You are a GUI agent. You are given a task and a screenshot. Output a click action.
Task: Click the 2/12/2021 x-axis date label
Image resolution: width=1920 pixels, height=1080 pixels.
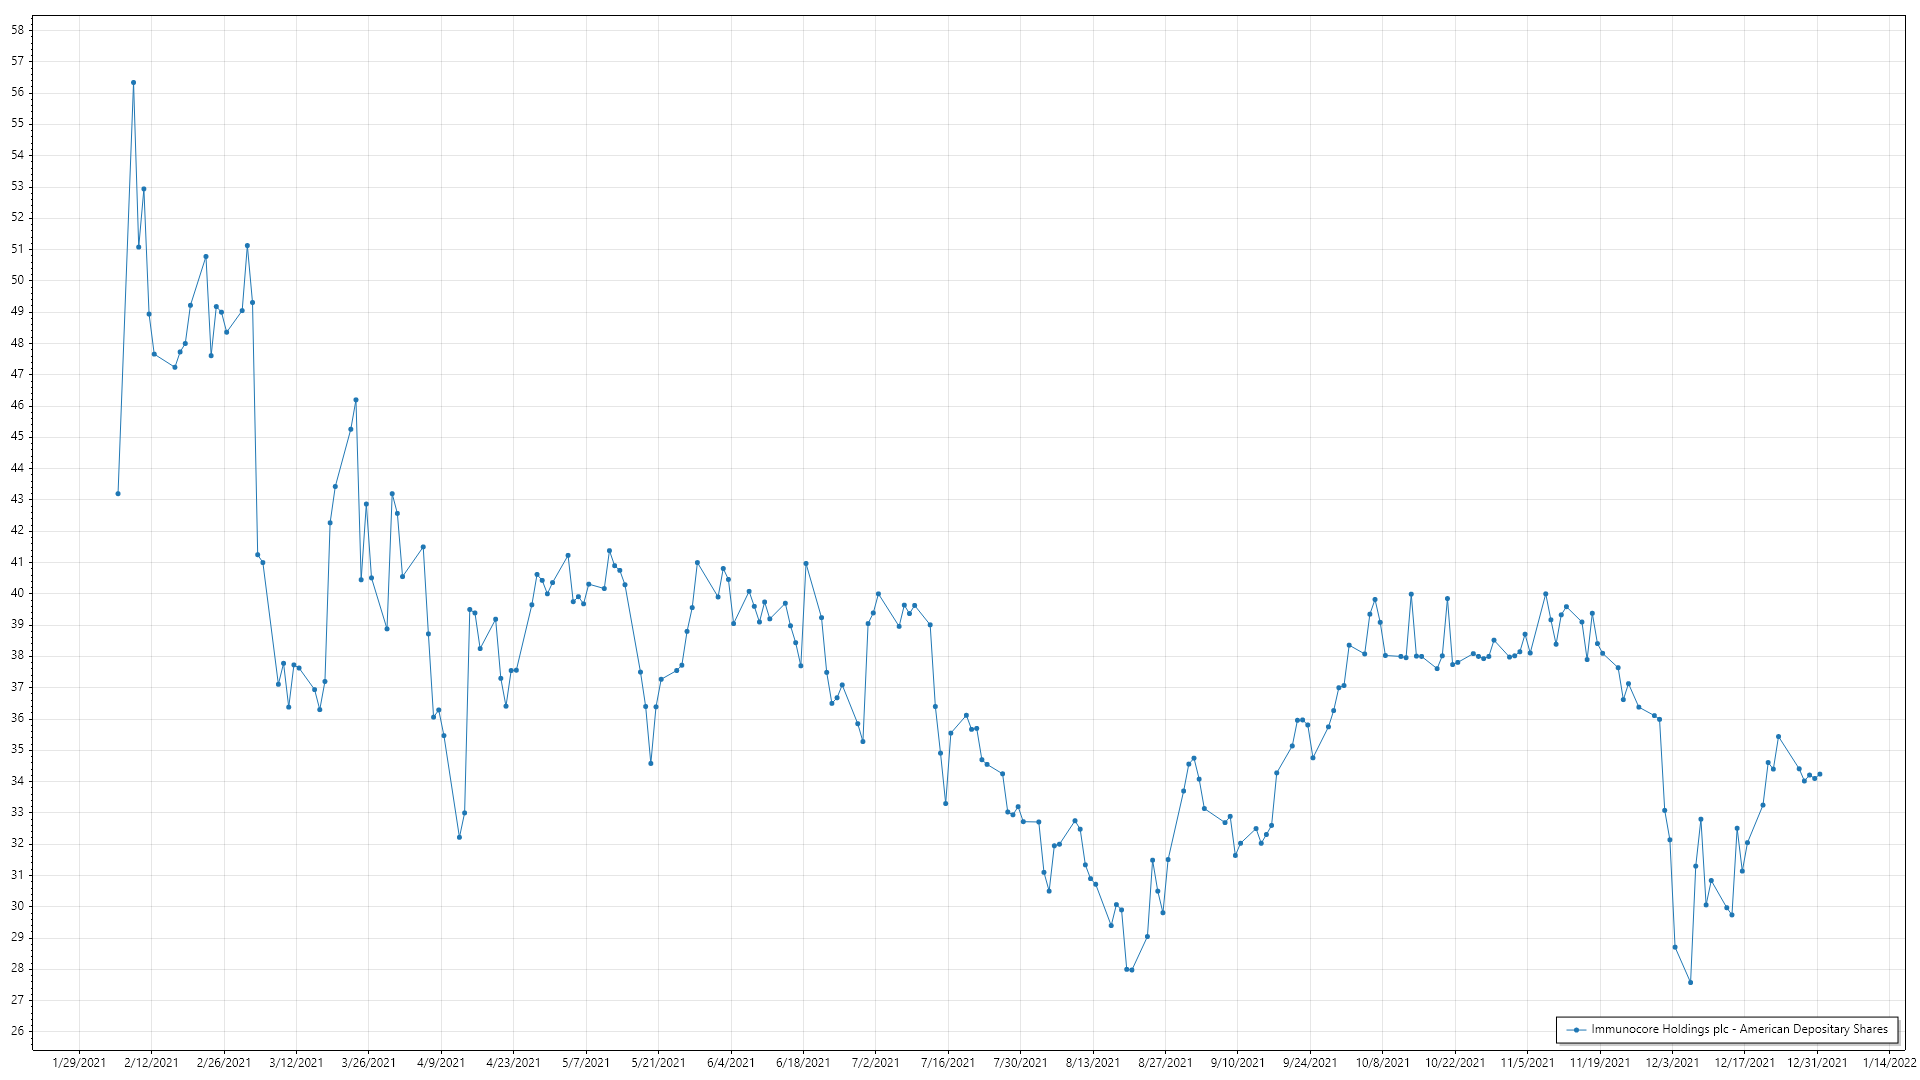pos(151,1063)
